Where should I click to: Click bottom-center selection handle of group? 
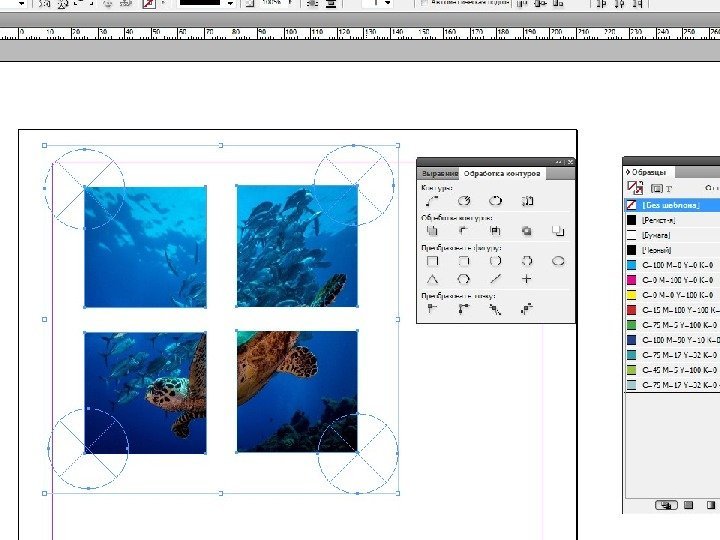pyautogui.click(x=221, y=494)
